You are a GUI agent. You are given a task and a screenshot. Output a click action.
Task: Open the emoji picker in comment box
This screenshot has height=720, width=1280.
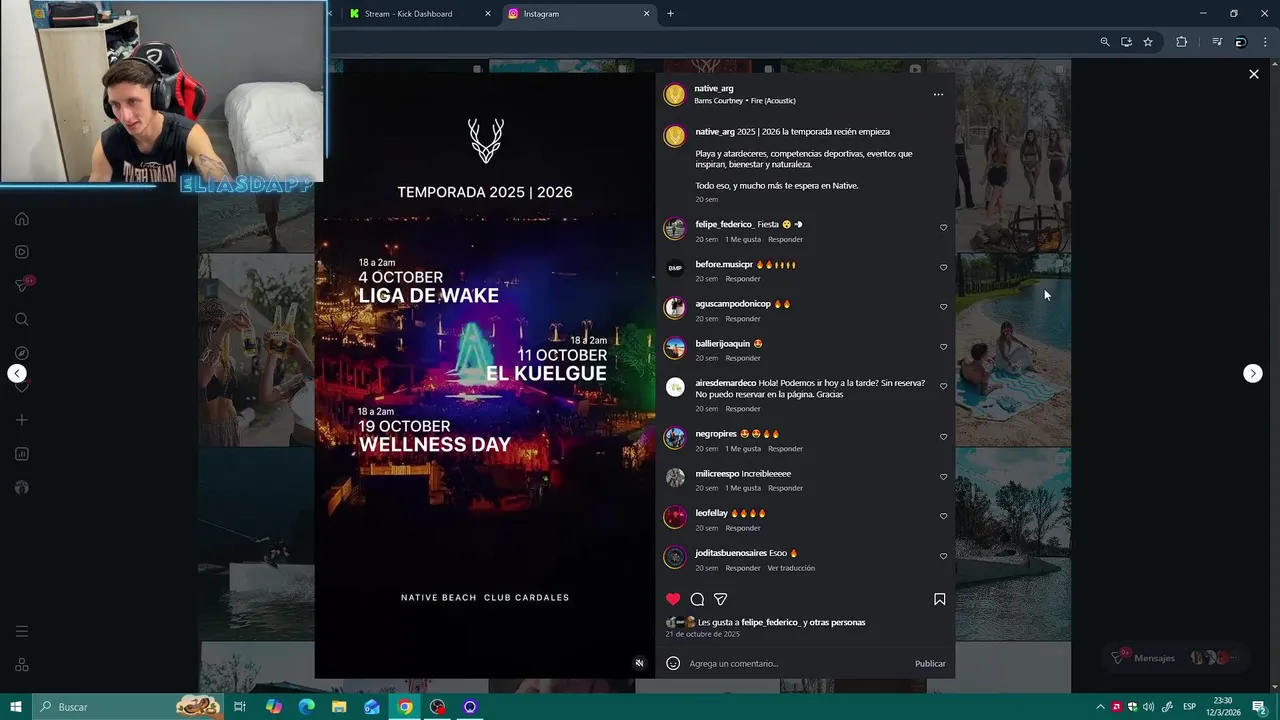673,663
